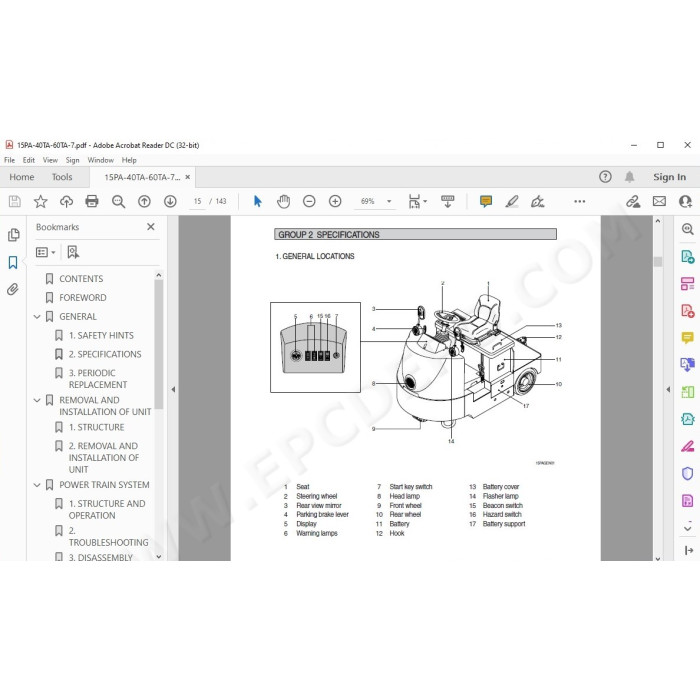This screenshot has height=700, width=700.
Task: Send file by email envelope icon
Action: [659, 201]
